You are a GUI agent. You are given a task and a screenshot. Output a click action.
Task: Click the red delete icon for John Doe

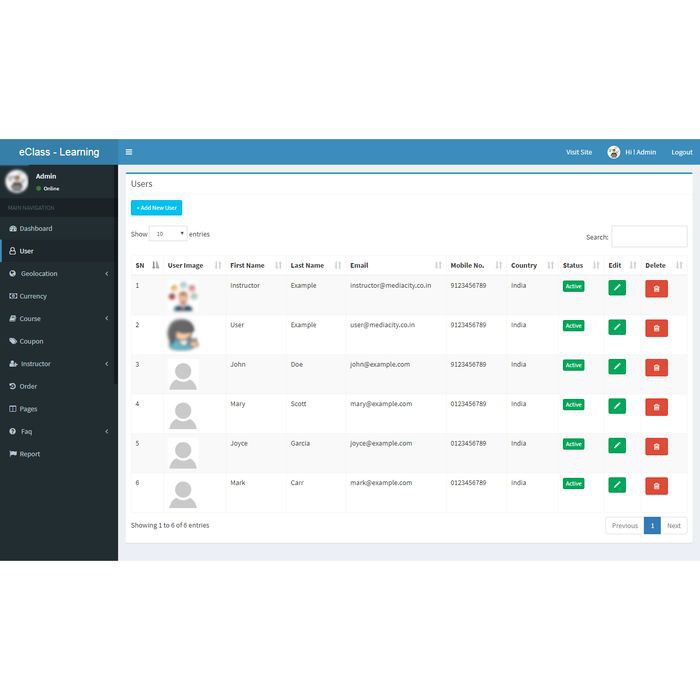click(x=656, y=367)
